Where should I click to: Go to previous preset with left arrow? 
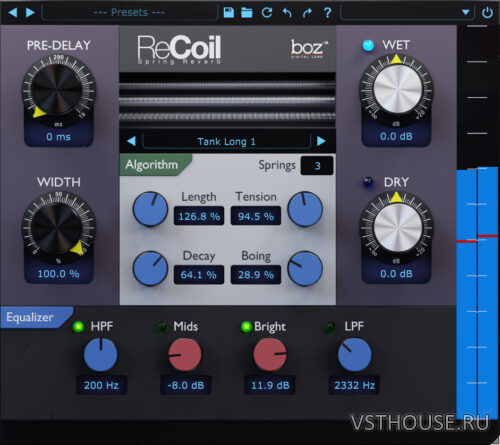pyautogui.click(x=13, y=13)
